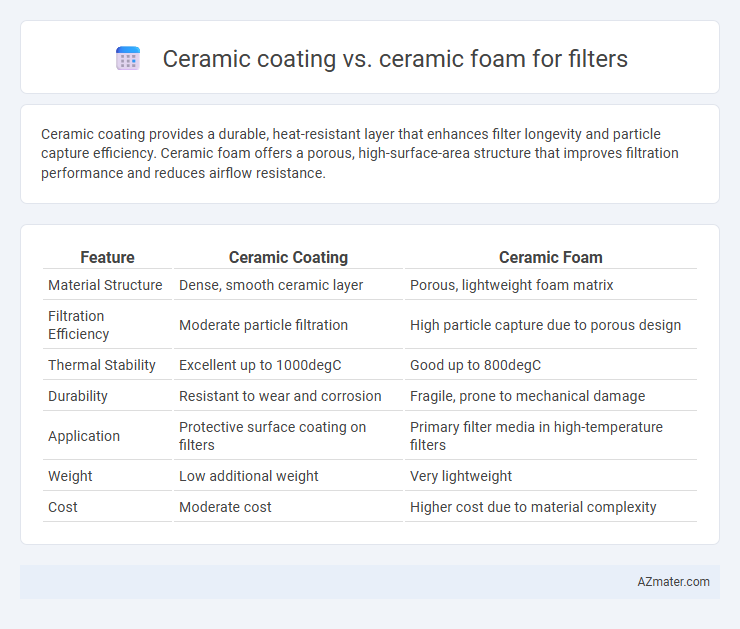This screenshot has width=740, height=629.
Task: Click 'Resistant to wear and corrosion' cell
Action: pyautogui.click(x=280, y=396)
